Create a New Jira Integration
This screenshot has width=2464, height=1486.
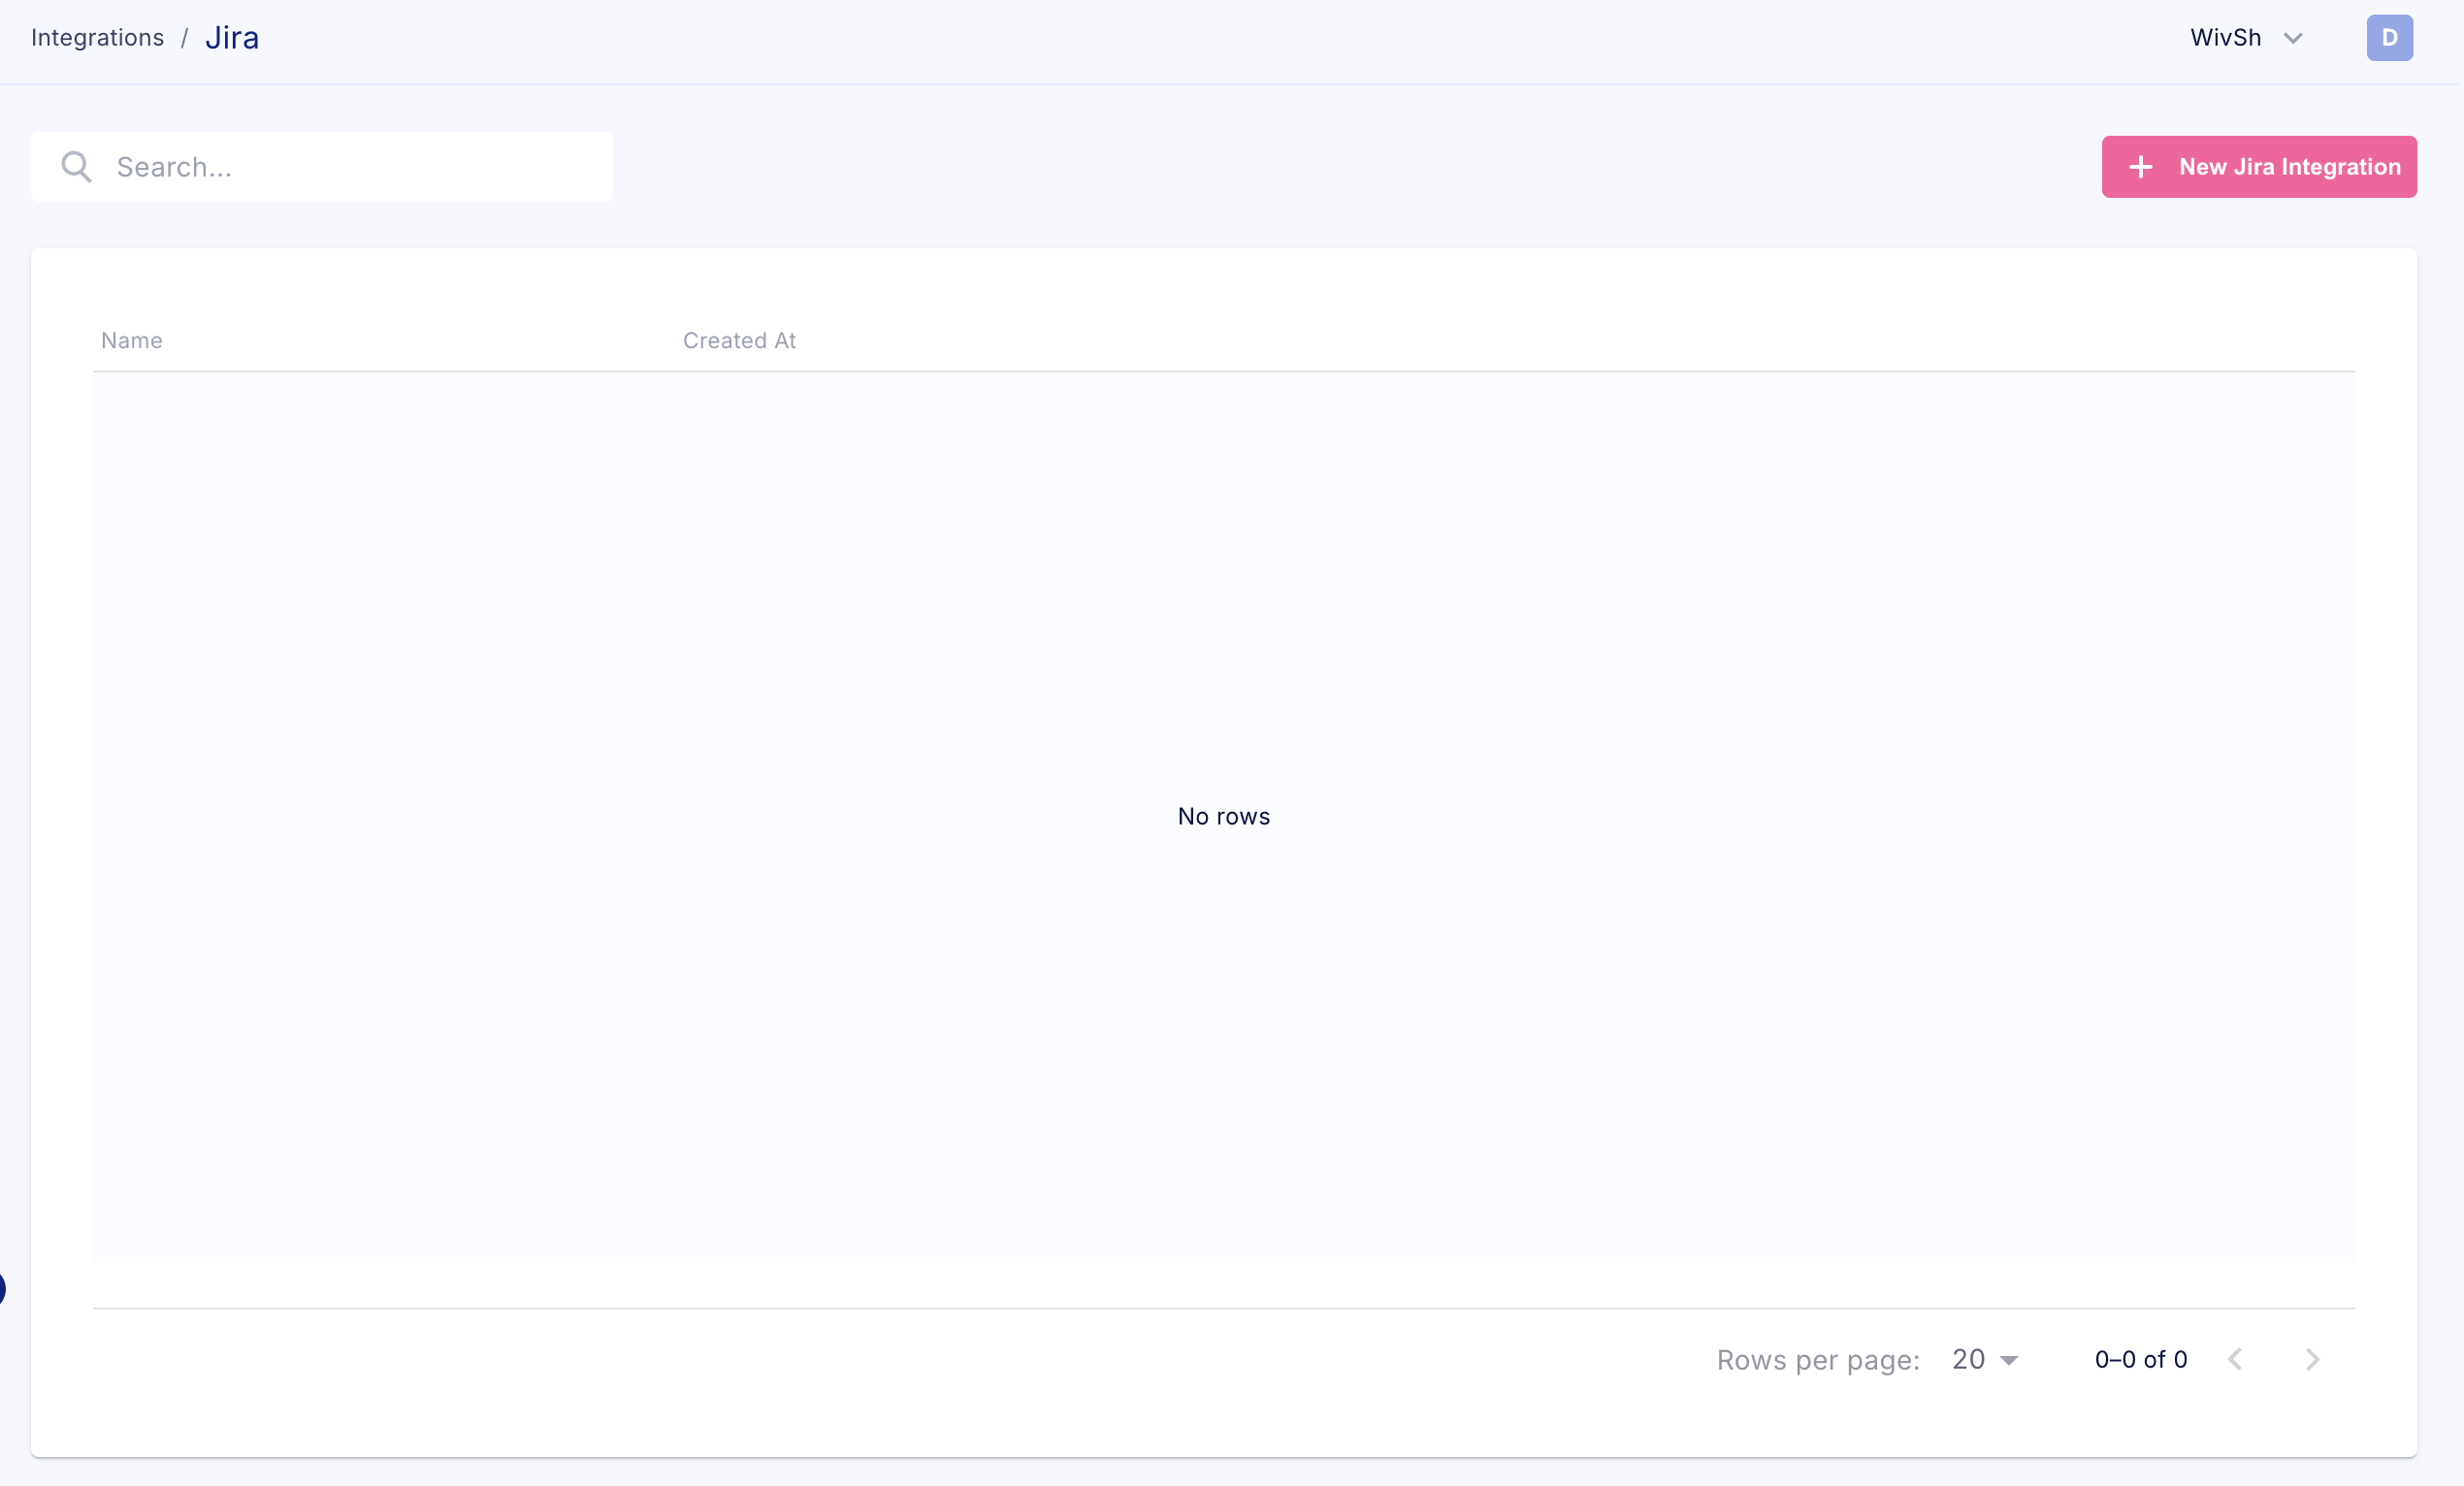(x=2259, y=167)
